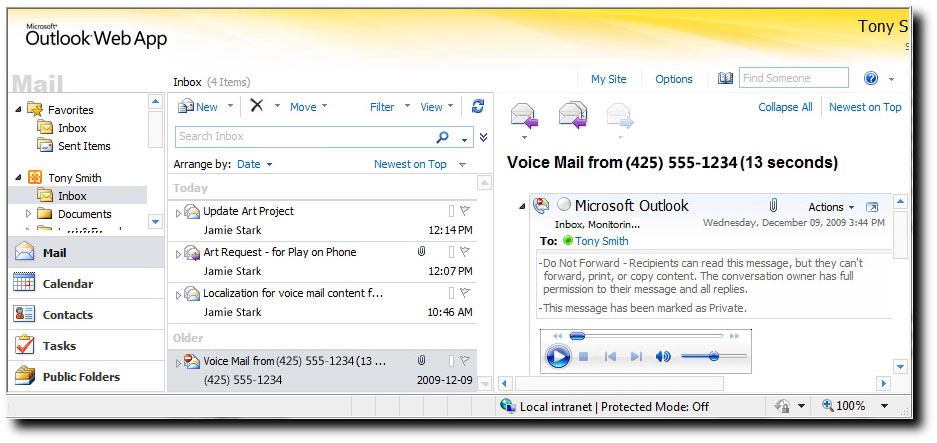Click the attachment paperclip in message header
The image size is (937, 443).
point(773,206)
